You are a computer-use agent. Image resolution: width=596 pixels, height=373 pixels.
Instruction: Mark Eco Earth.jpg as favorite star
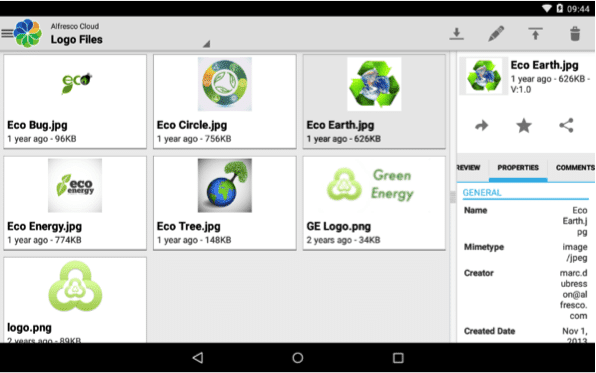[524, 125]
